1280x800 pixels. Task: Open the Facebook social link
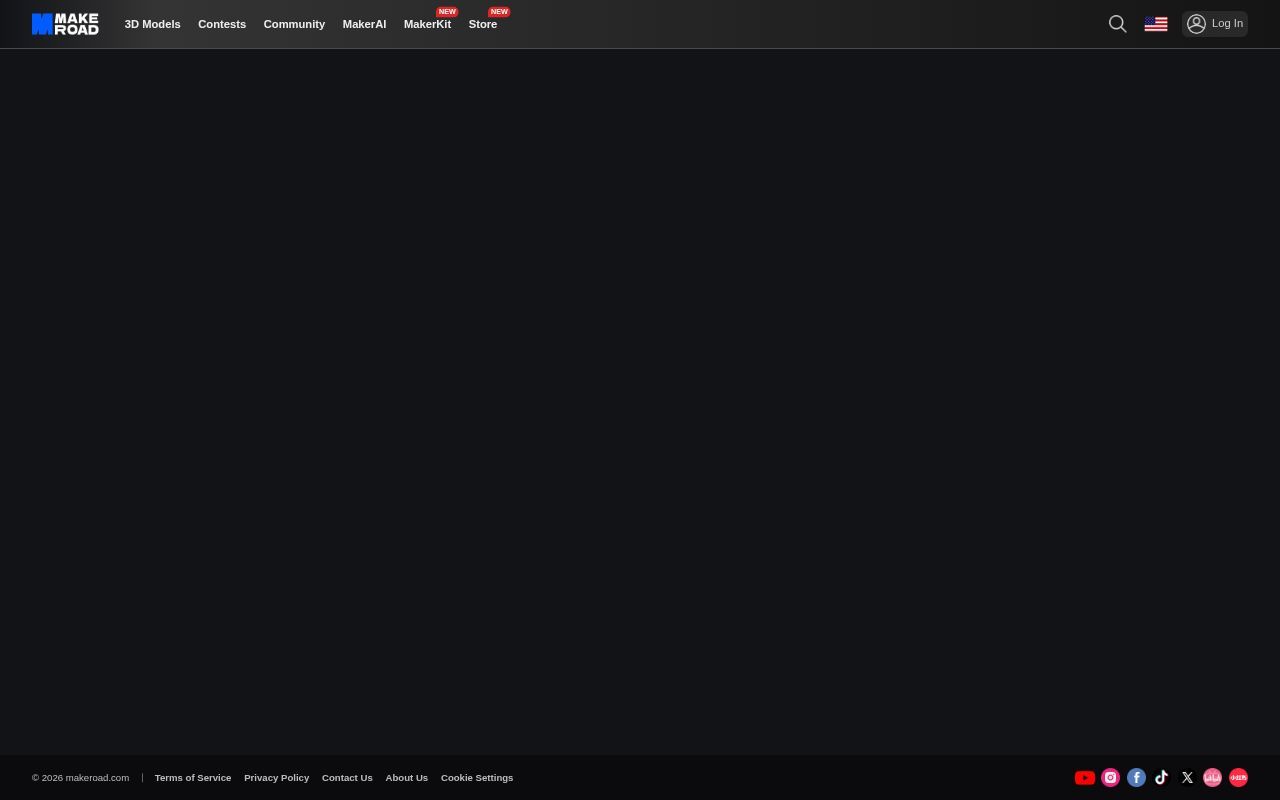[x=1136, y=778]
